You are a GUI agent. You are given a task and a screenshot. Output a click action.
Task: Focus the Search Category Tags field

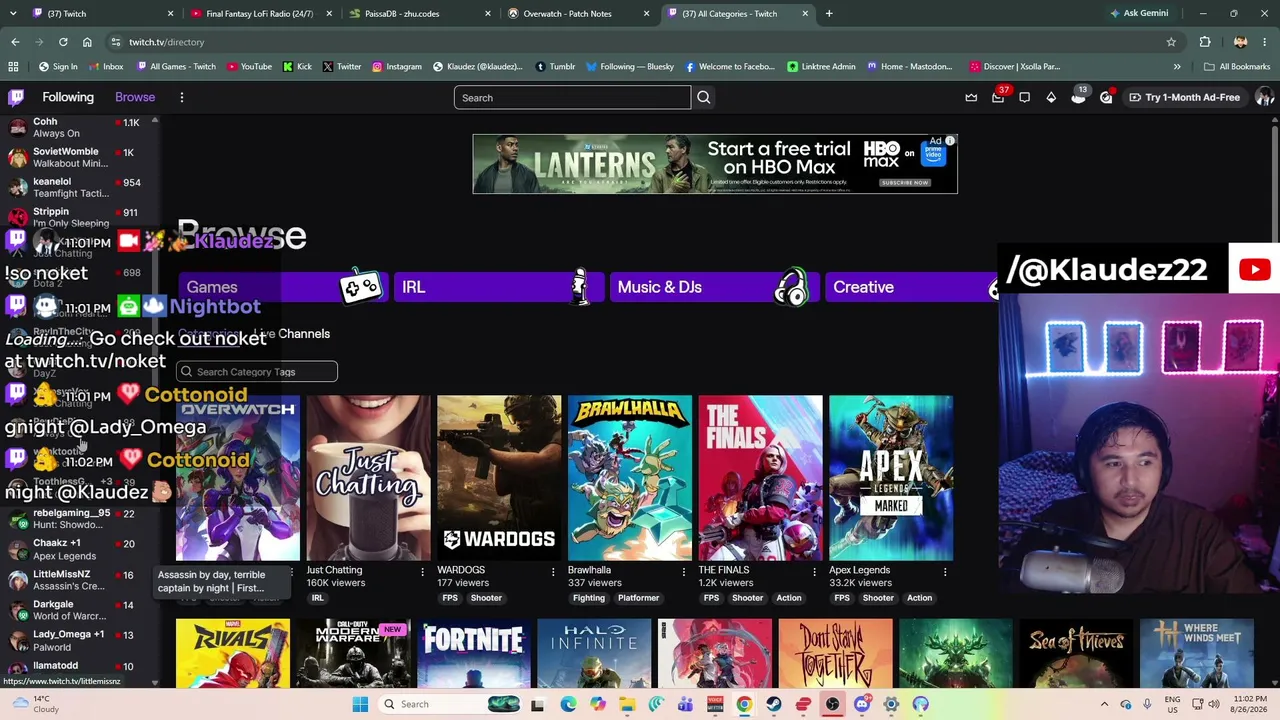[x=257, y=372]
